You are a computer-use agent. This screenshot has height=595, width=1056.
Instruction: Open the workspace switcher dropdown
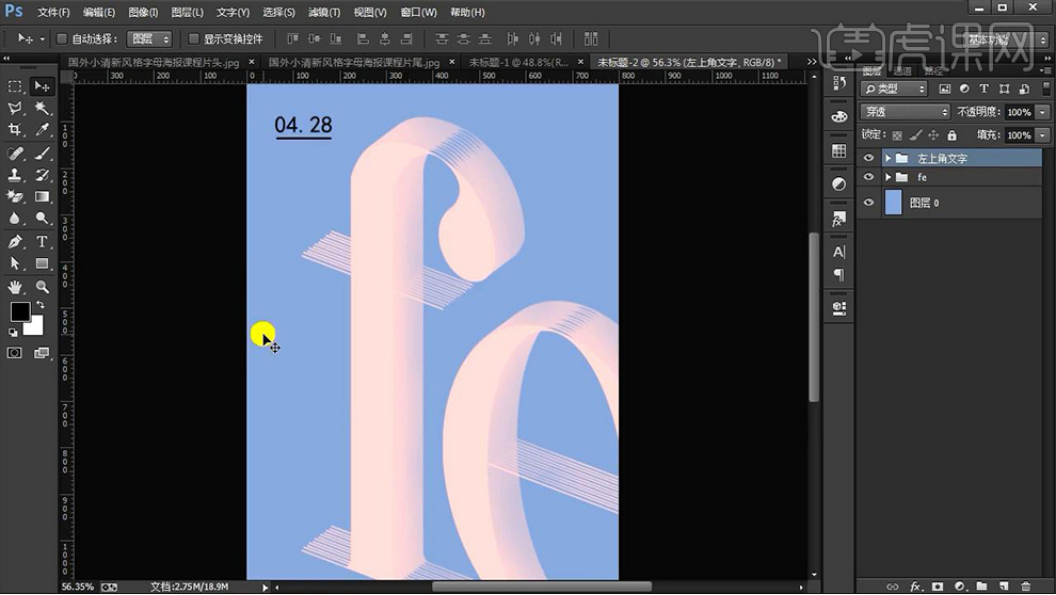1006,40
